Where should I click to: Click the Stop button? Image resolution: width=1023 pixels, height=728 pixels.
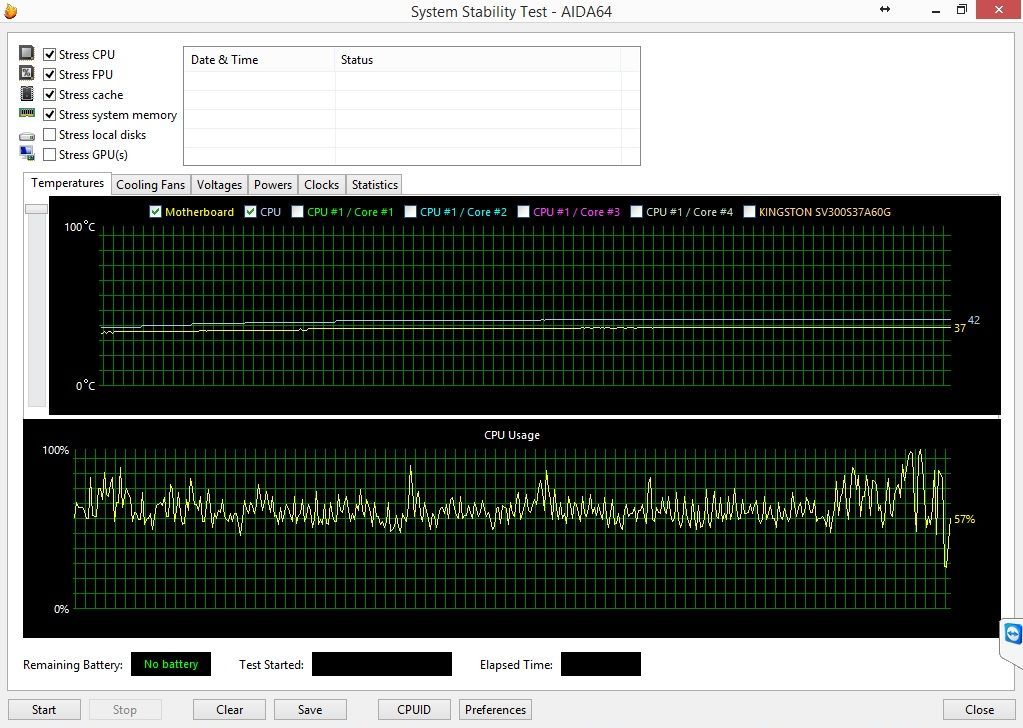[125, 709]
